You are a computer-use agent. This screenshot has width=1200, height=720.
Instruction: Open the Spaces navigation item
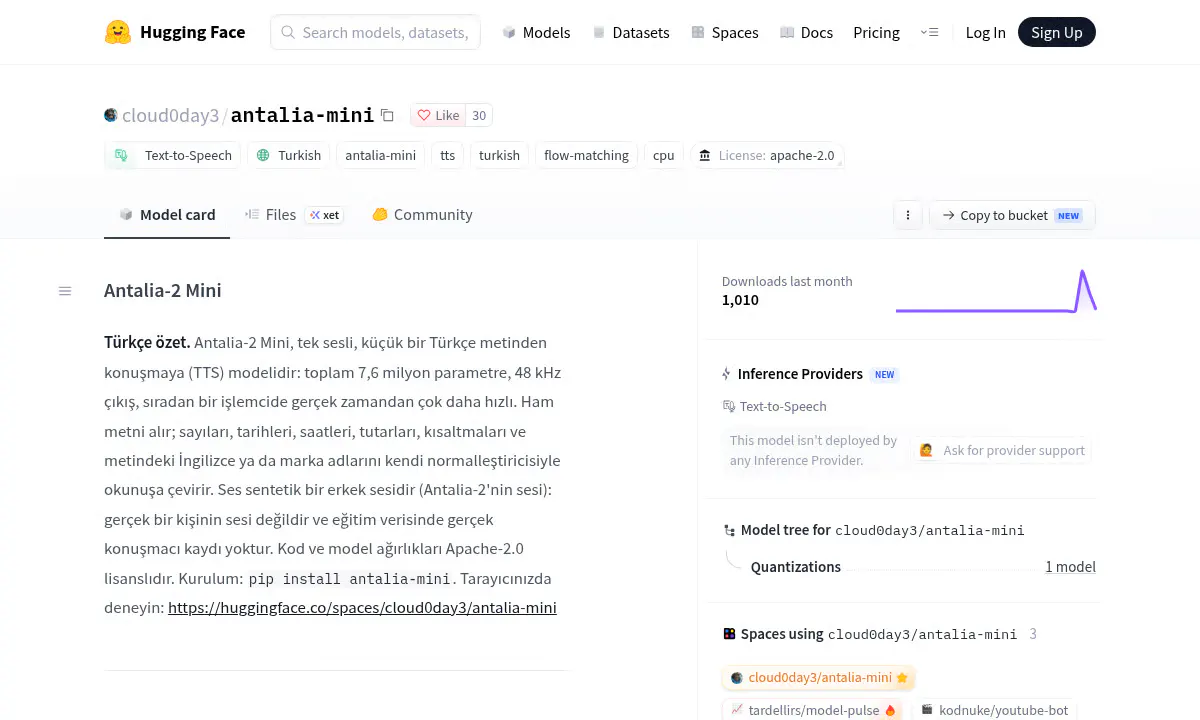[x=724, y=32]
